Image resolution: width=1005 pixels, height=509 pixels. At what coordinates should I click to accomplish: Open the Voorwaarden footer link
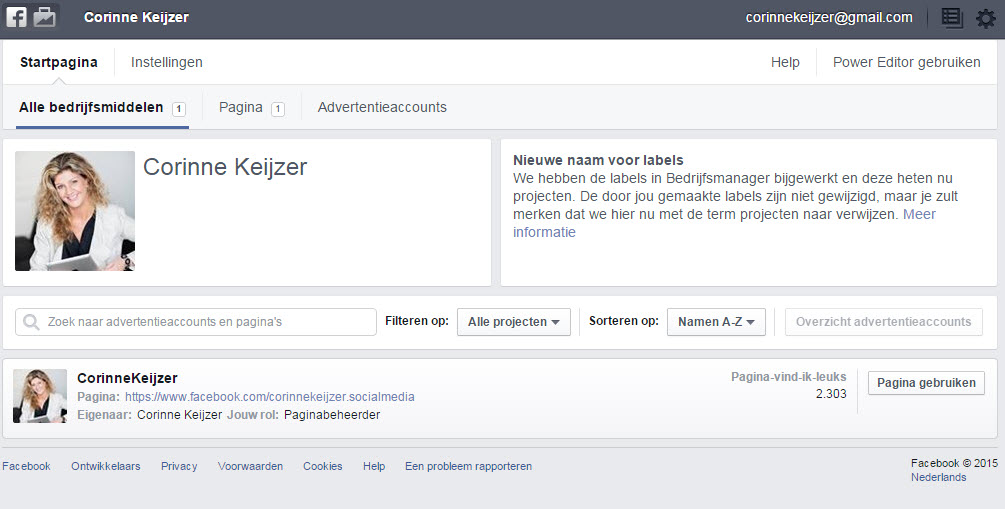pos(250,466)
